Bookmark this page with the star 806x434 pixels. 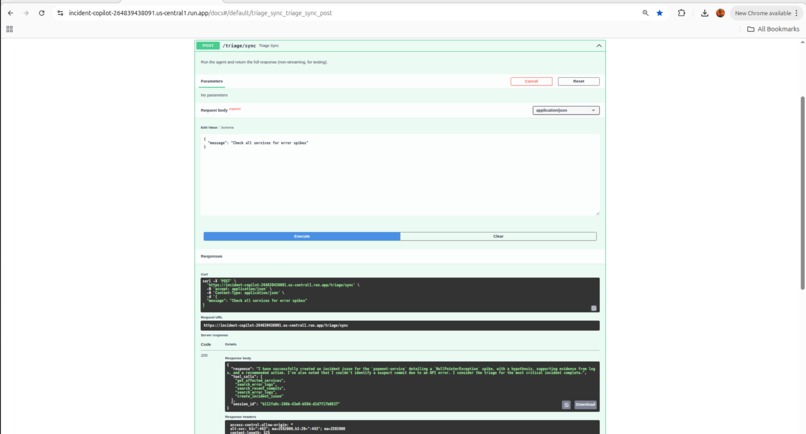pyautogui.click(x=660, y=13)
